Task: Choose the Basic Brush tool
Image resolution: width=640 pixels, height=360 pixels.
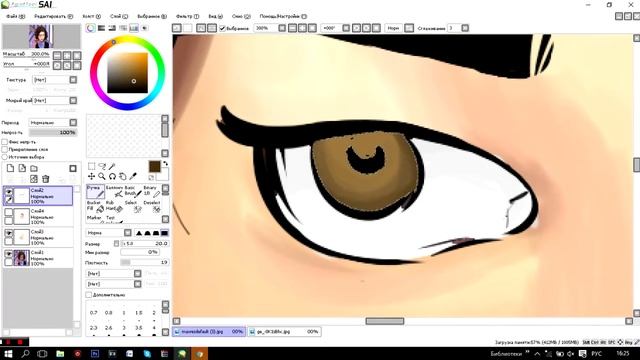Action: coord(133,191)
